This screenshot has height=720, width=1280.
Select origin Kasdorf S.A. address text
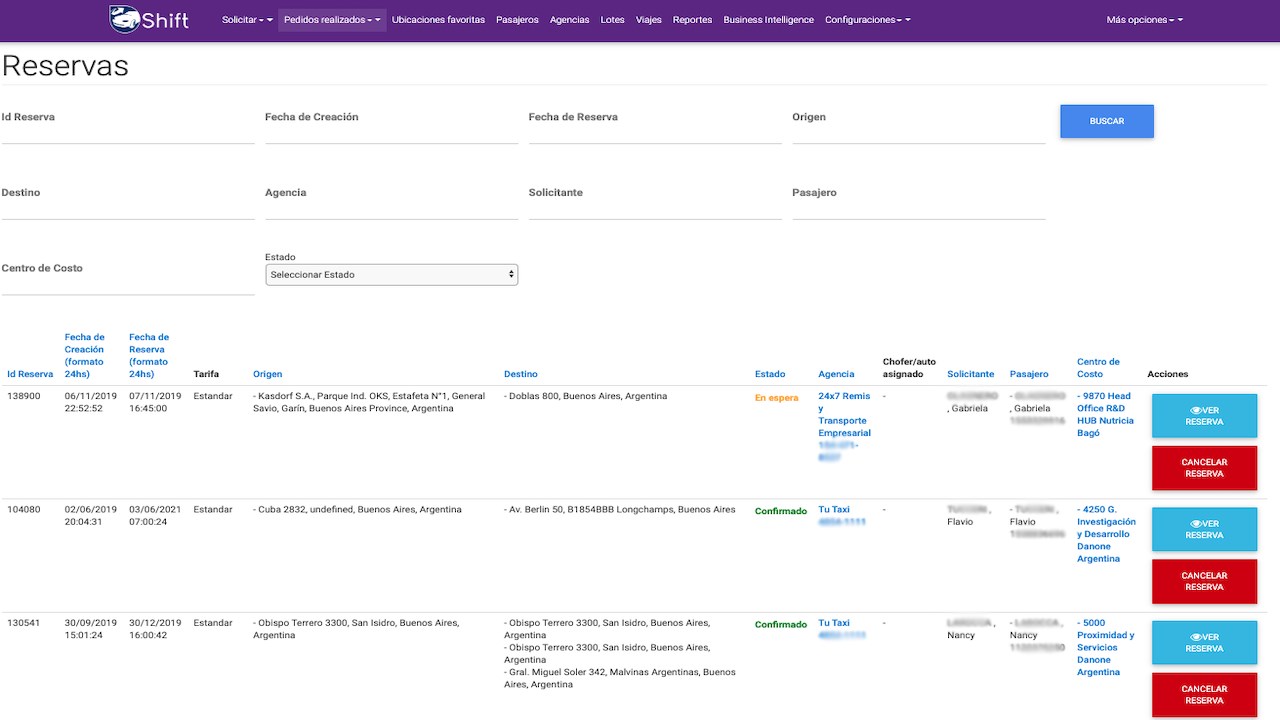click(369, 402)
